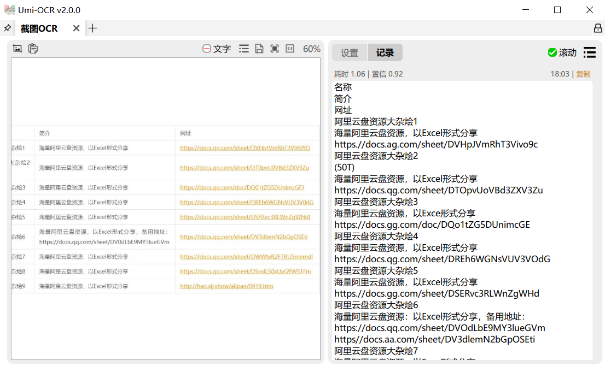Click result line 阿里云盘资源大杂烩4
The height and width of the screenshot is (366, 605).
pos(376,236)
